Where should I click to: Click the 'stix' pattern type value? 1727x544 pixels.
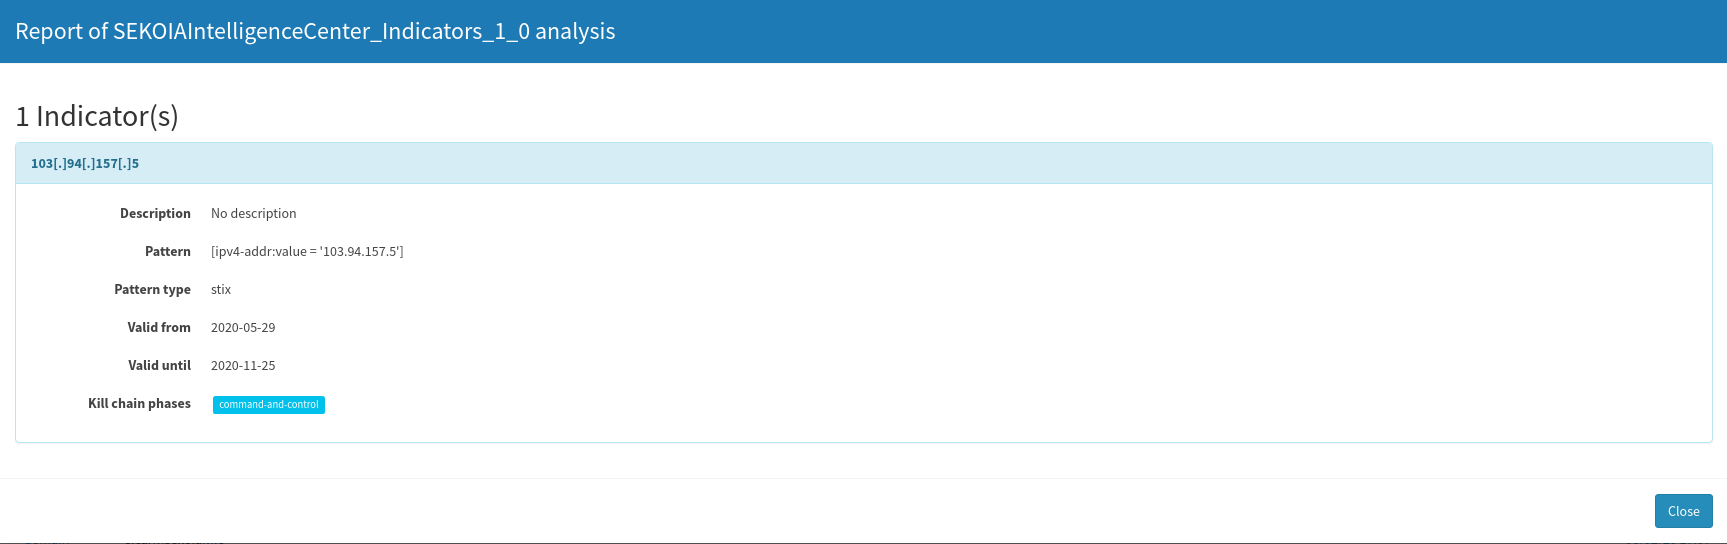tap(221, 289)
